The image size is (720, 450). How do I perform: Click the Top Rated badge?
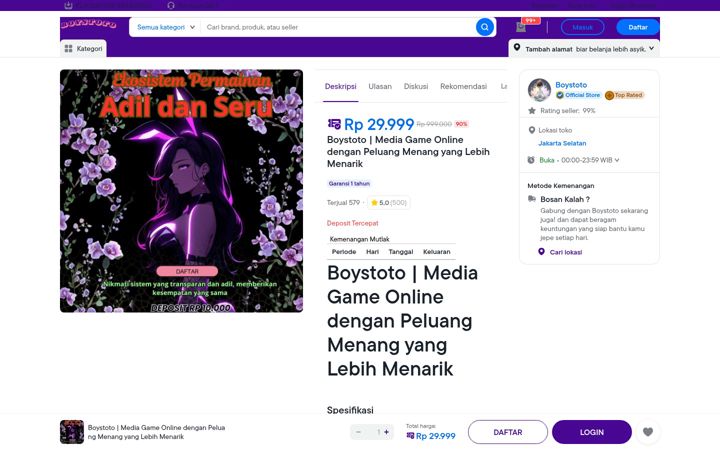[624, 95]
